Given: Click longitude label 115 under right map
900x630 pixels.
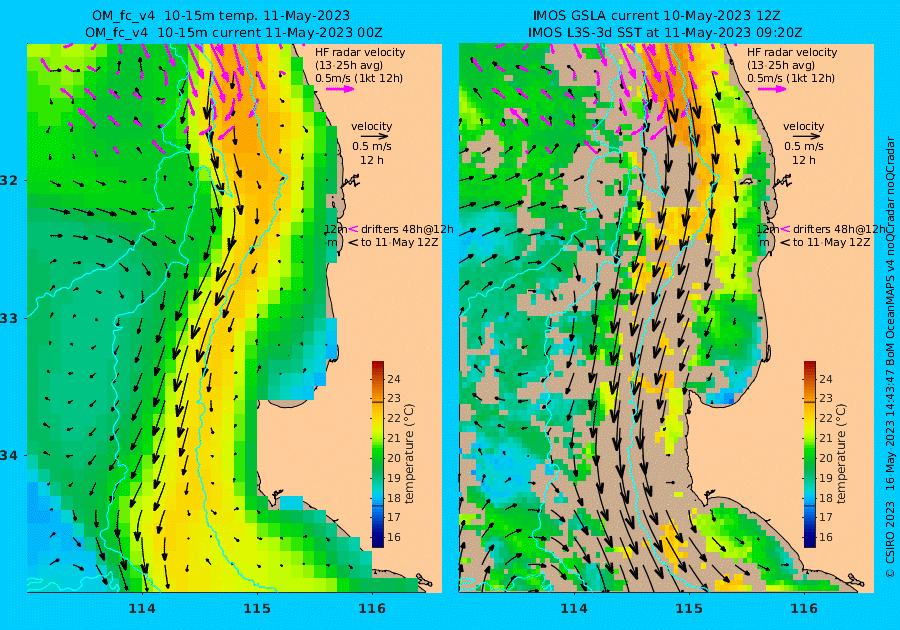Looking at the screenshot, I should pos(689,609).
